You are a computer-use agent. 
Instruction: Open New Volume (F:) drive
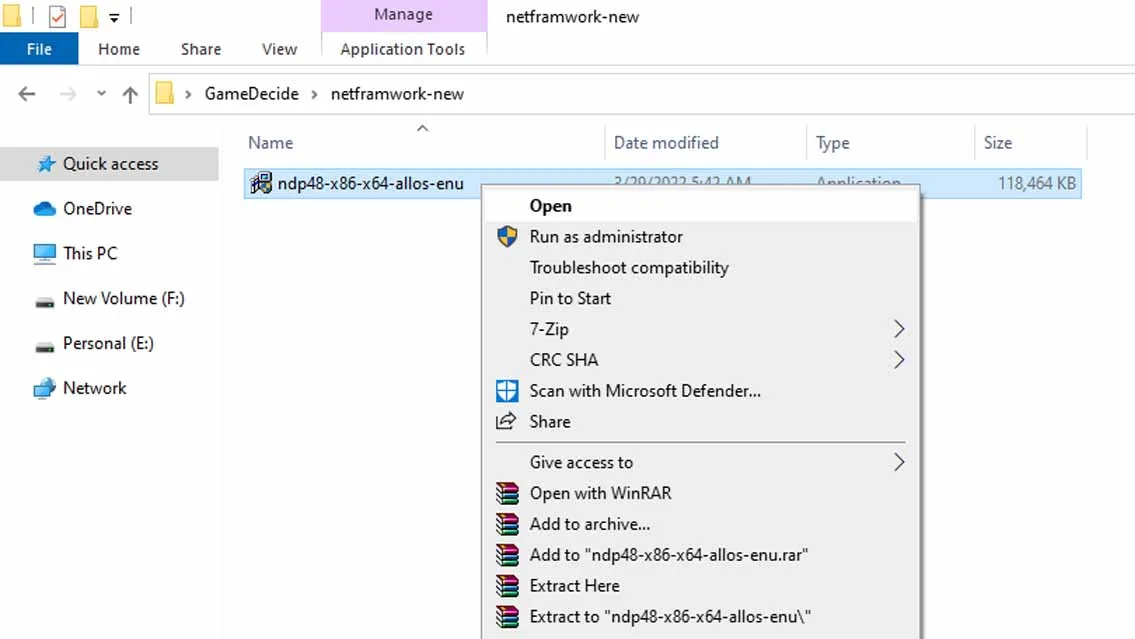click(x=123, y=299)
